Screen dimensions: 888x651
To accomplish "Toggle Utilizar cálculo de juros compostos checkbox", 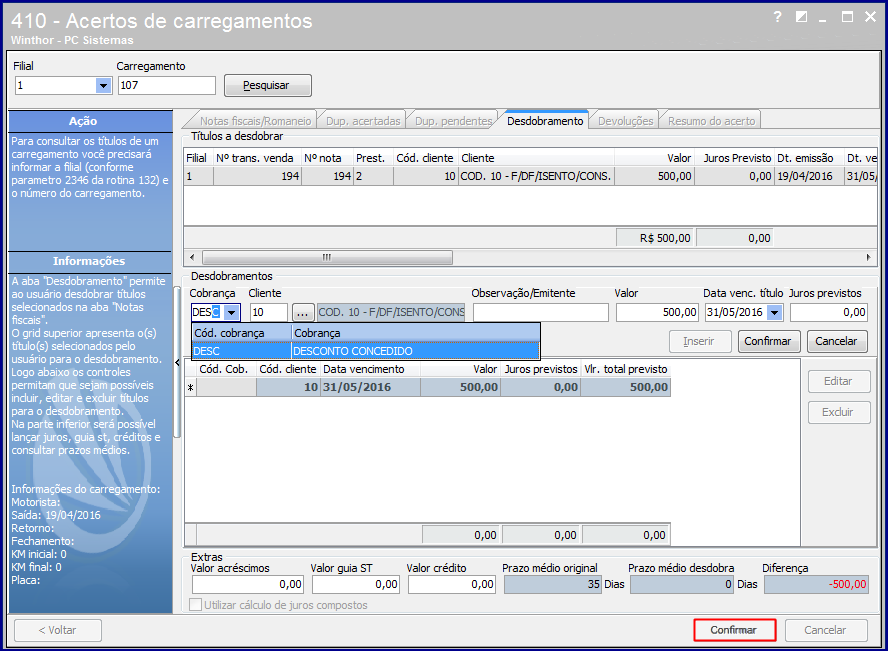I will tap(195, 605).
